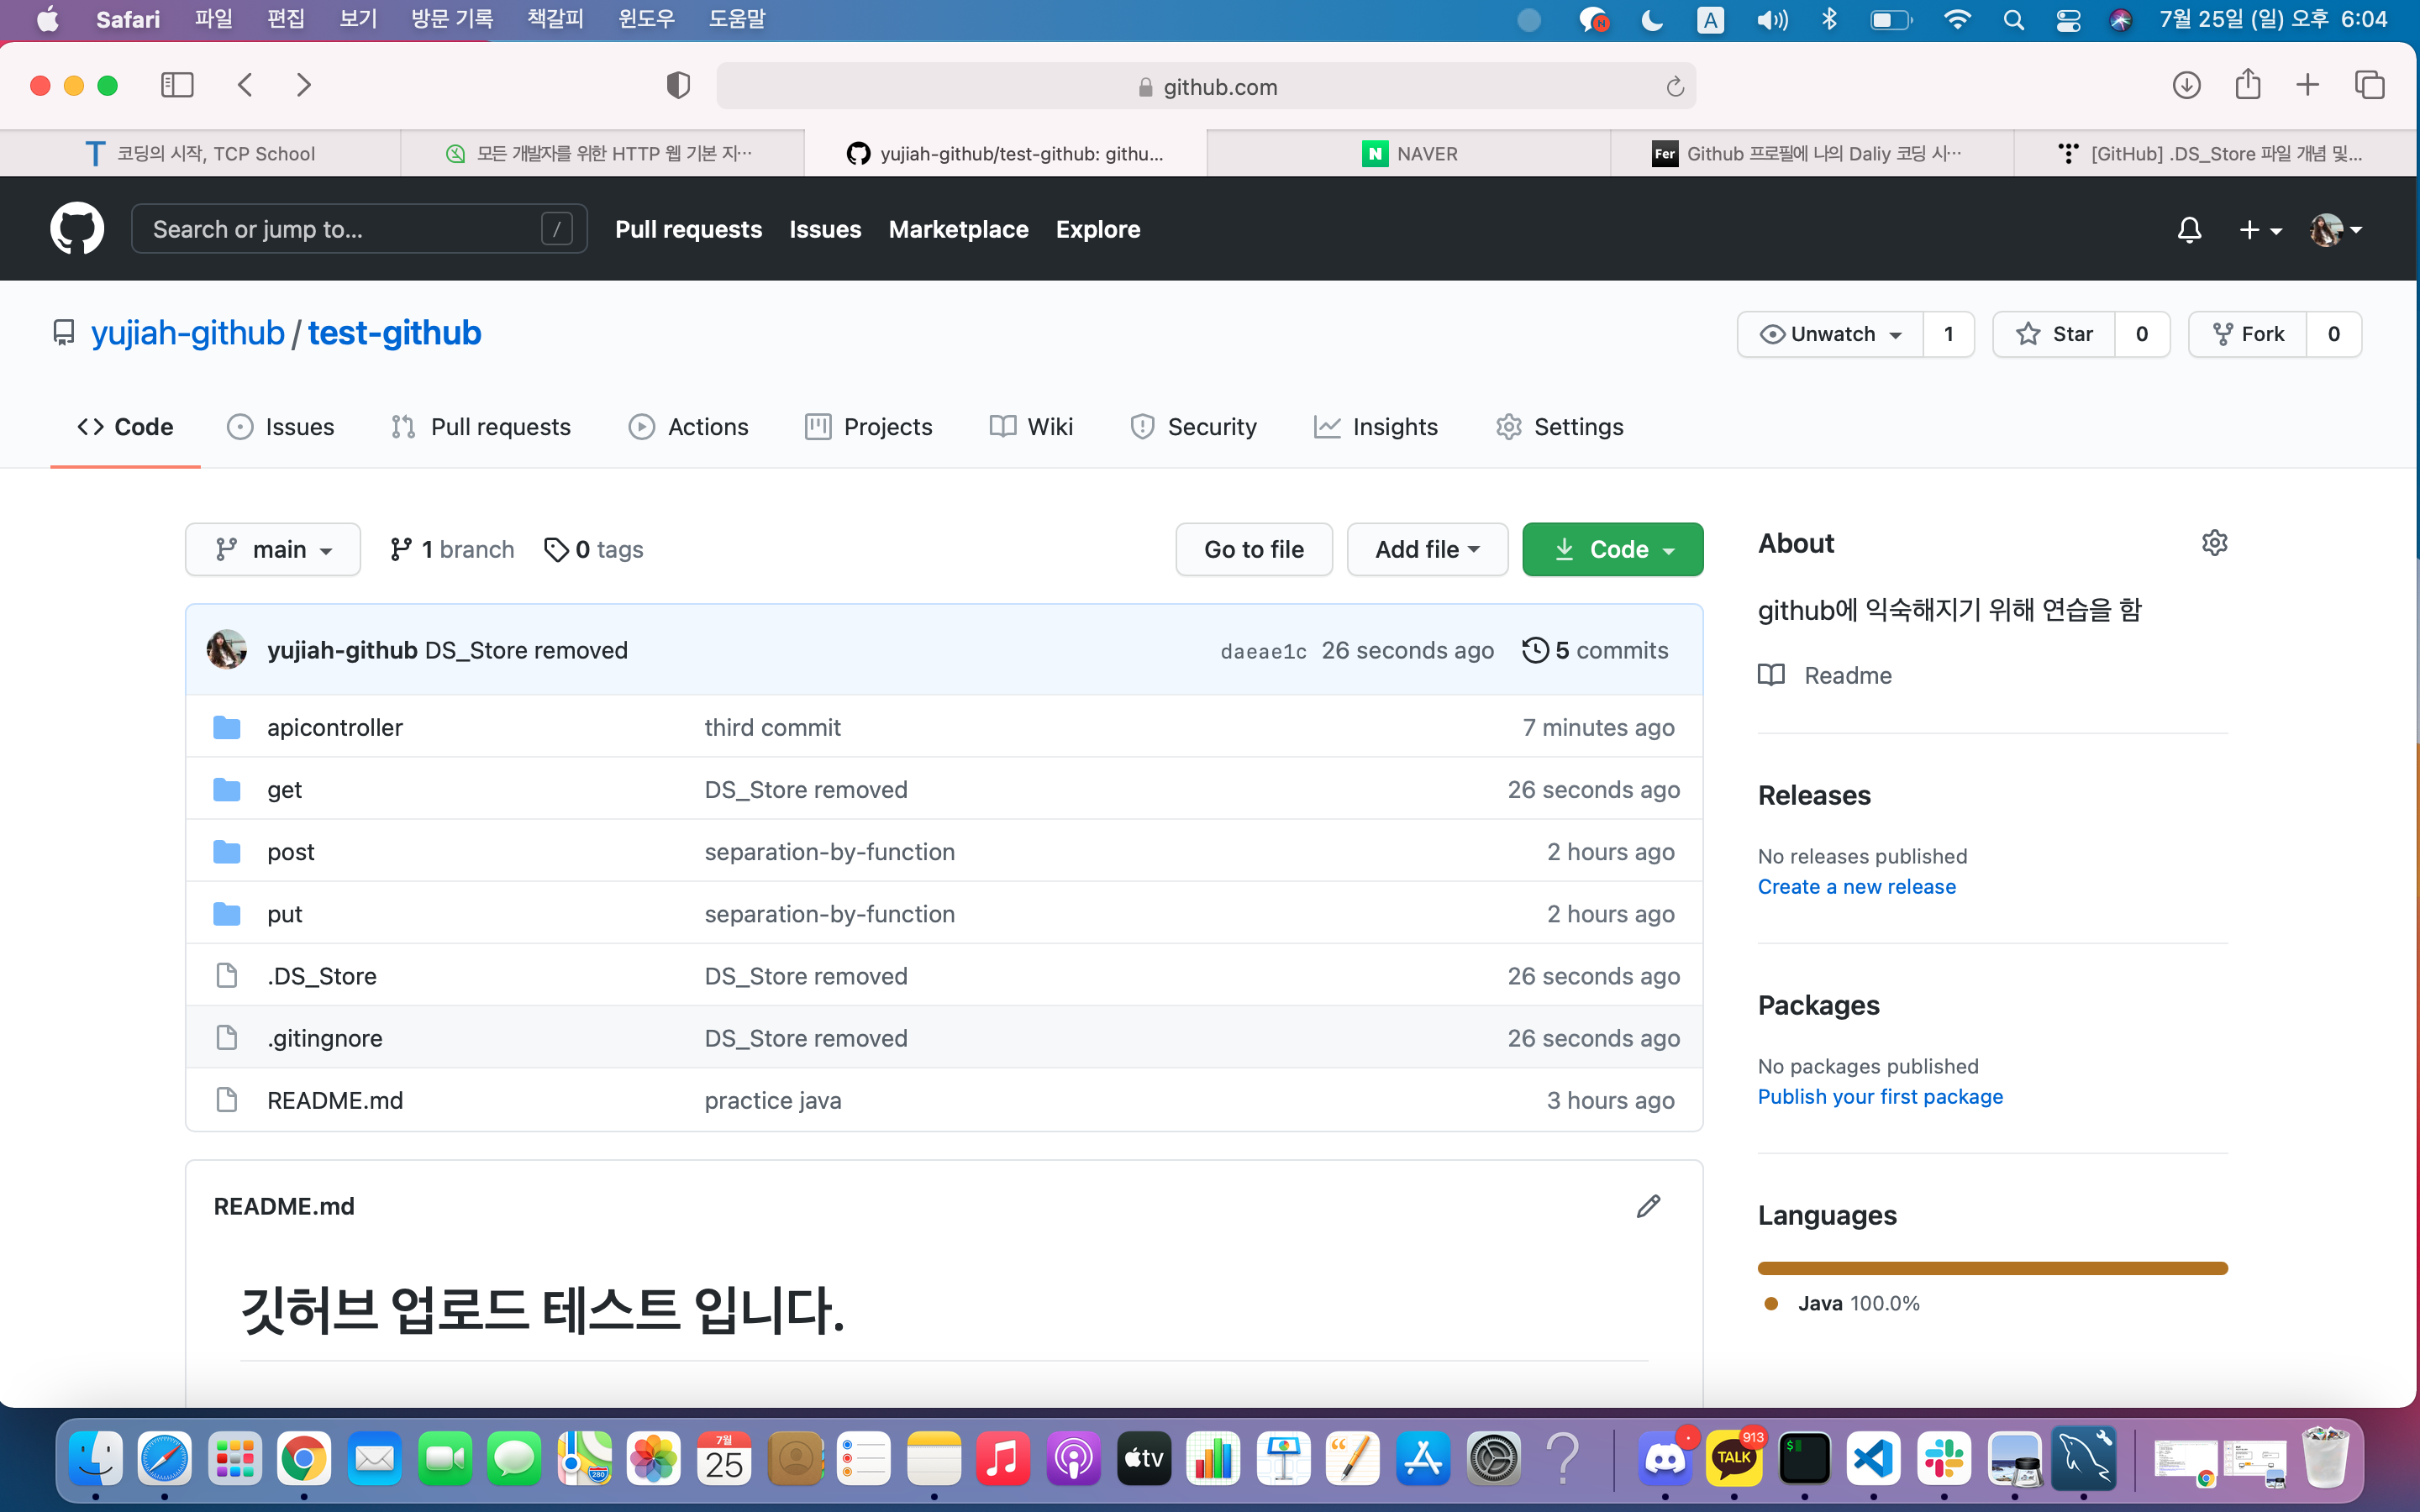Open the main branch selector dropdown
The width and height of the screenshot is (2420, 1512).
272,548
